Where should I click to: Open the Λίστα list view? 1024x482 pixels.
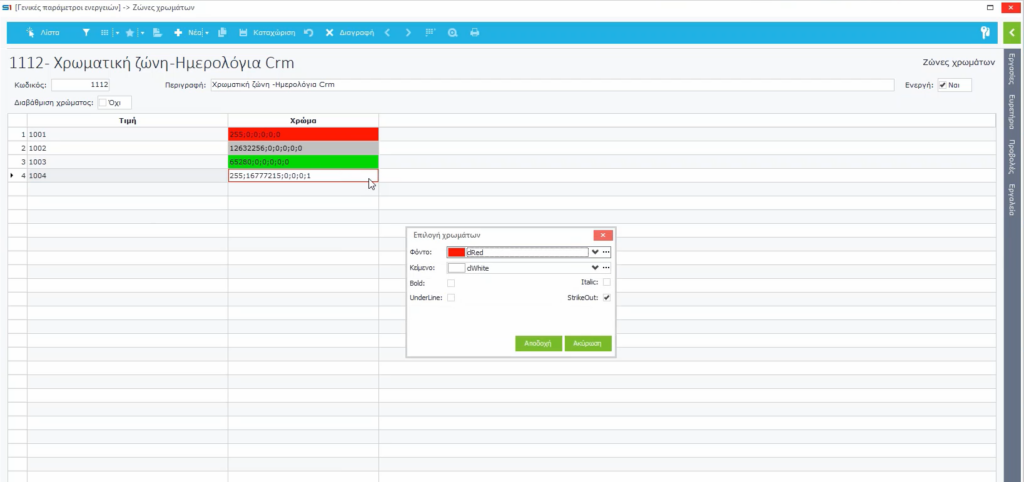(x=42, y=32)
